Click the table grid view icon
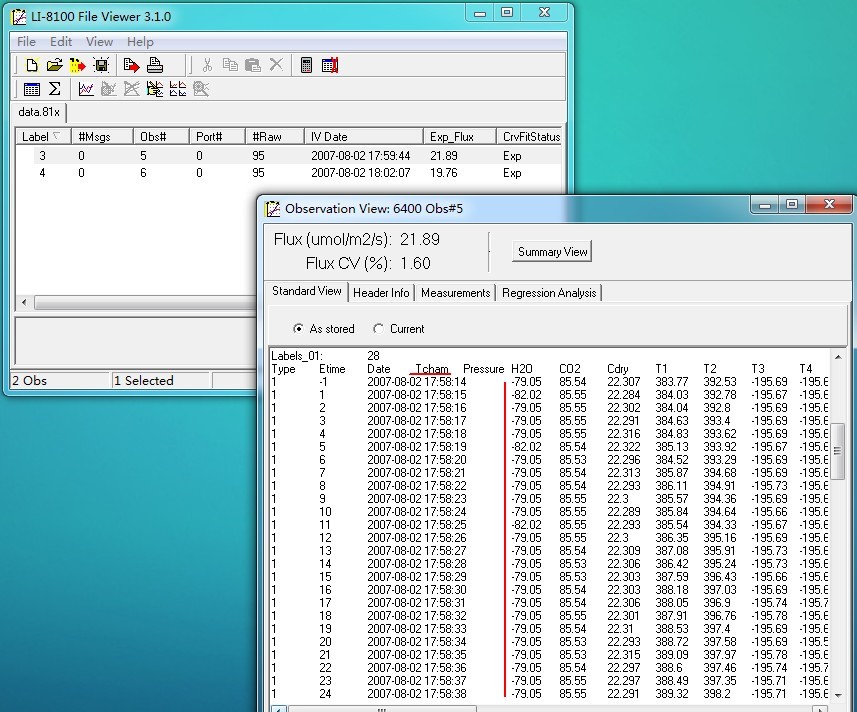This screenshot has width=857, height=712. tap(31, 89)
